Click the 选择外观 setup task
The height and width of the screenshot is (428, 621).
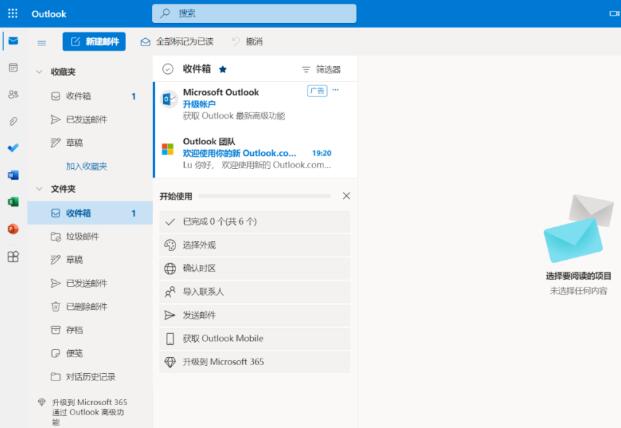(x=255, y=245)
